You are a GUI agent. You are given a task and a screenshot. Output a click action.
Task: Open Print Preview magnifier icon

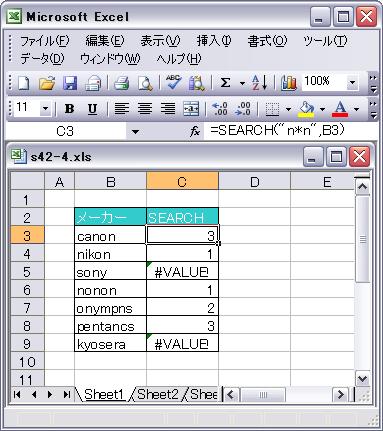[145, 83]
